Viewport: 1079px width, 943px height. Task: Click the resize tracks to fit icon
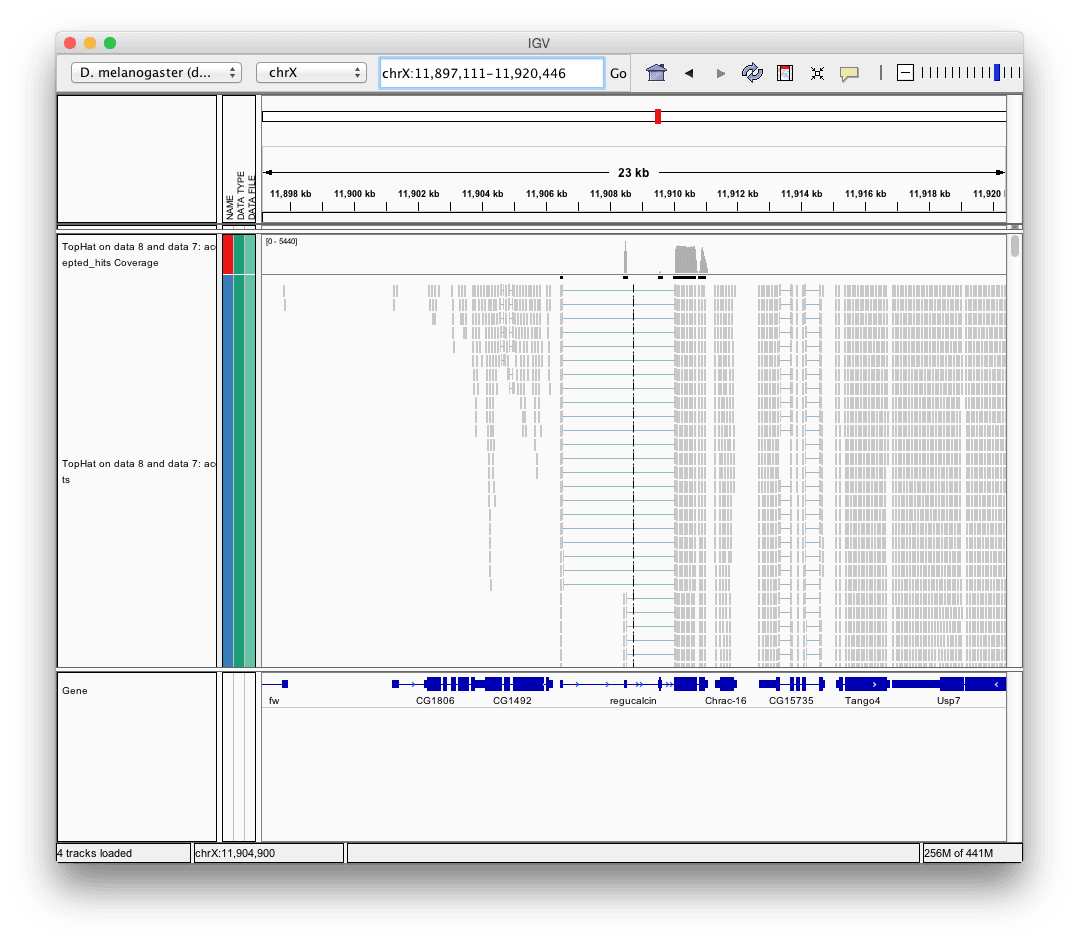(817, 73)
